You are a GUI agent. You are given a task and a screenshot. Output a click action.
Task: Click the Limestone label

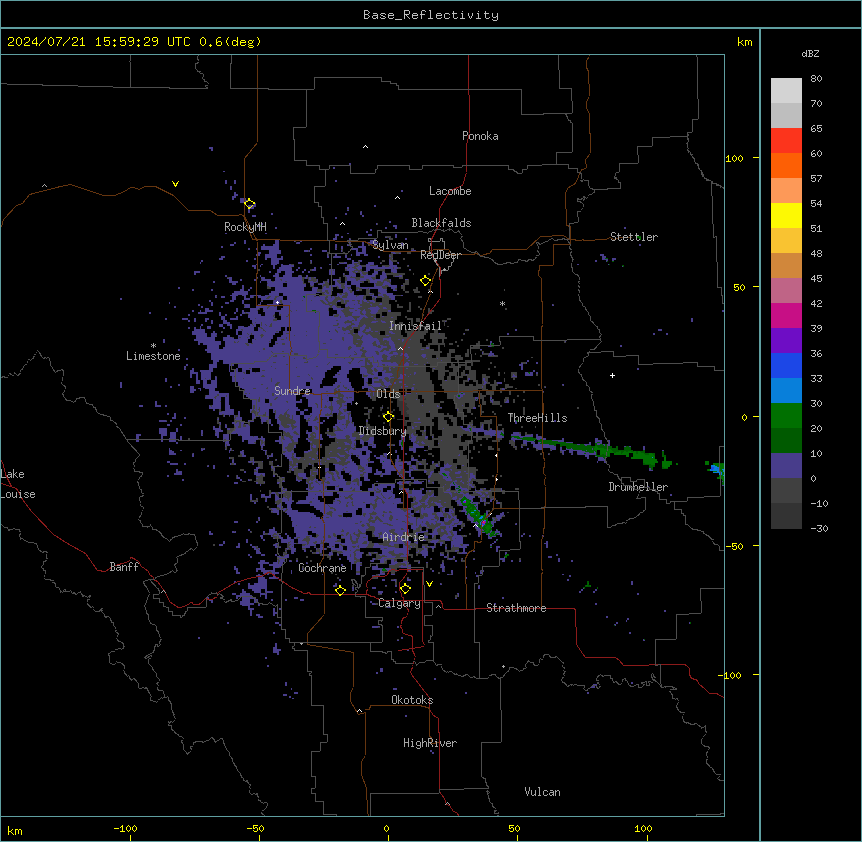click(x=153, y=356)
